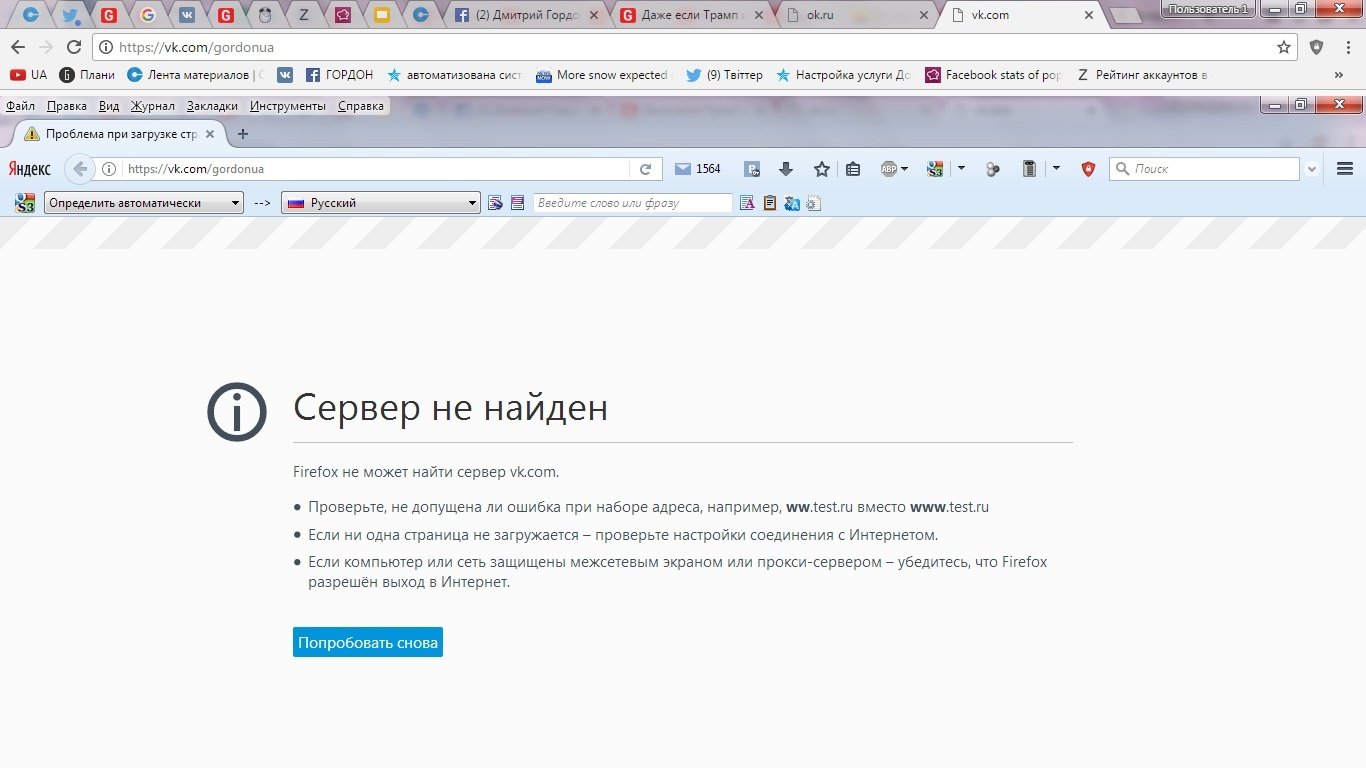Open the Инструменты menu

(288, 106)
